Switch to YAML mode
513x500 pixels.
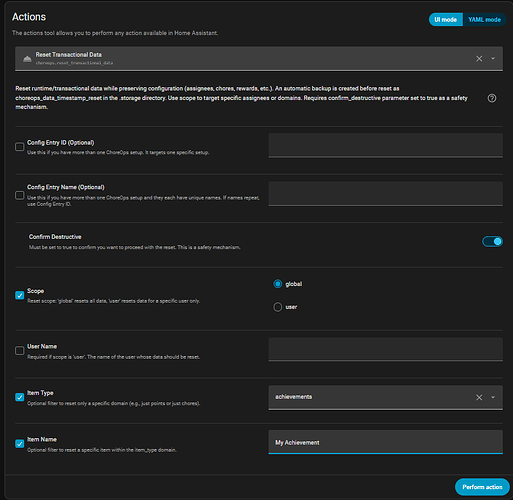(x=484, y=20)
